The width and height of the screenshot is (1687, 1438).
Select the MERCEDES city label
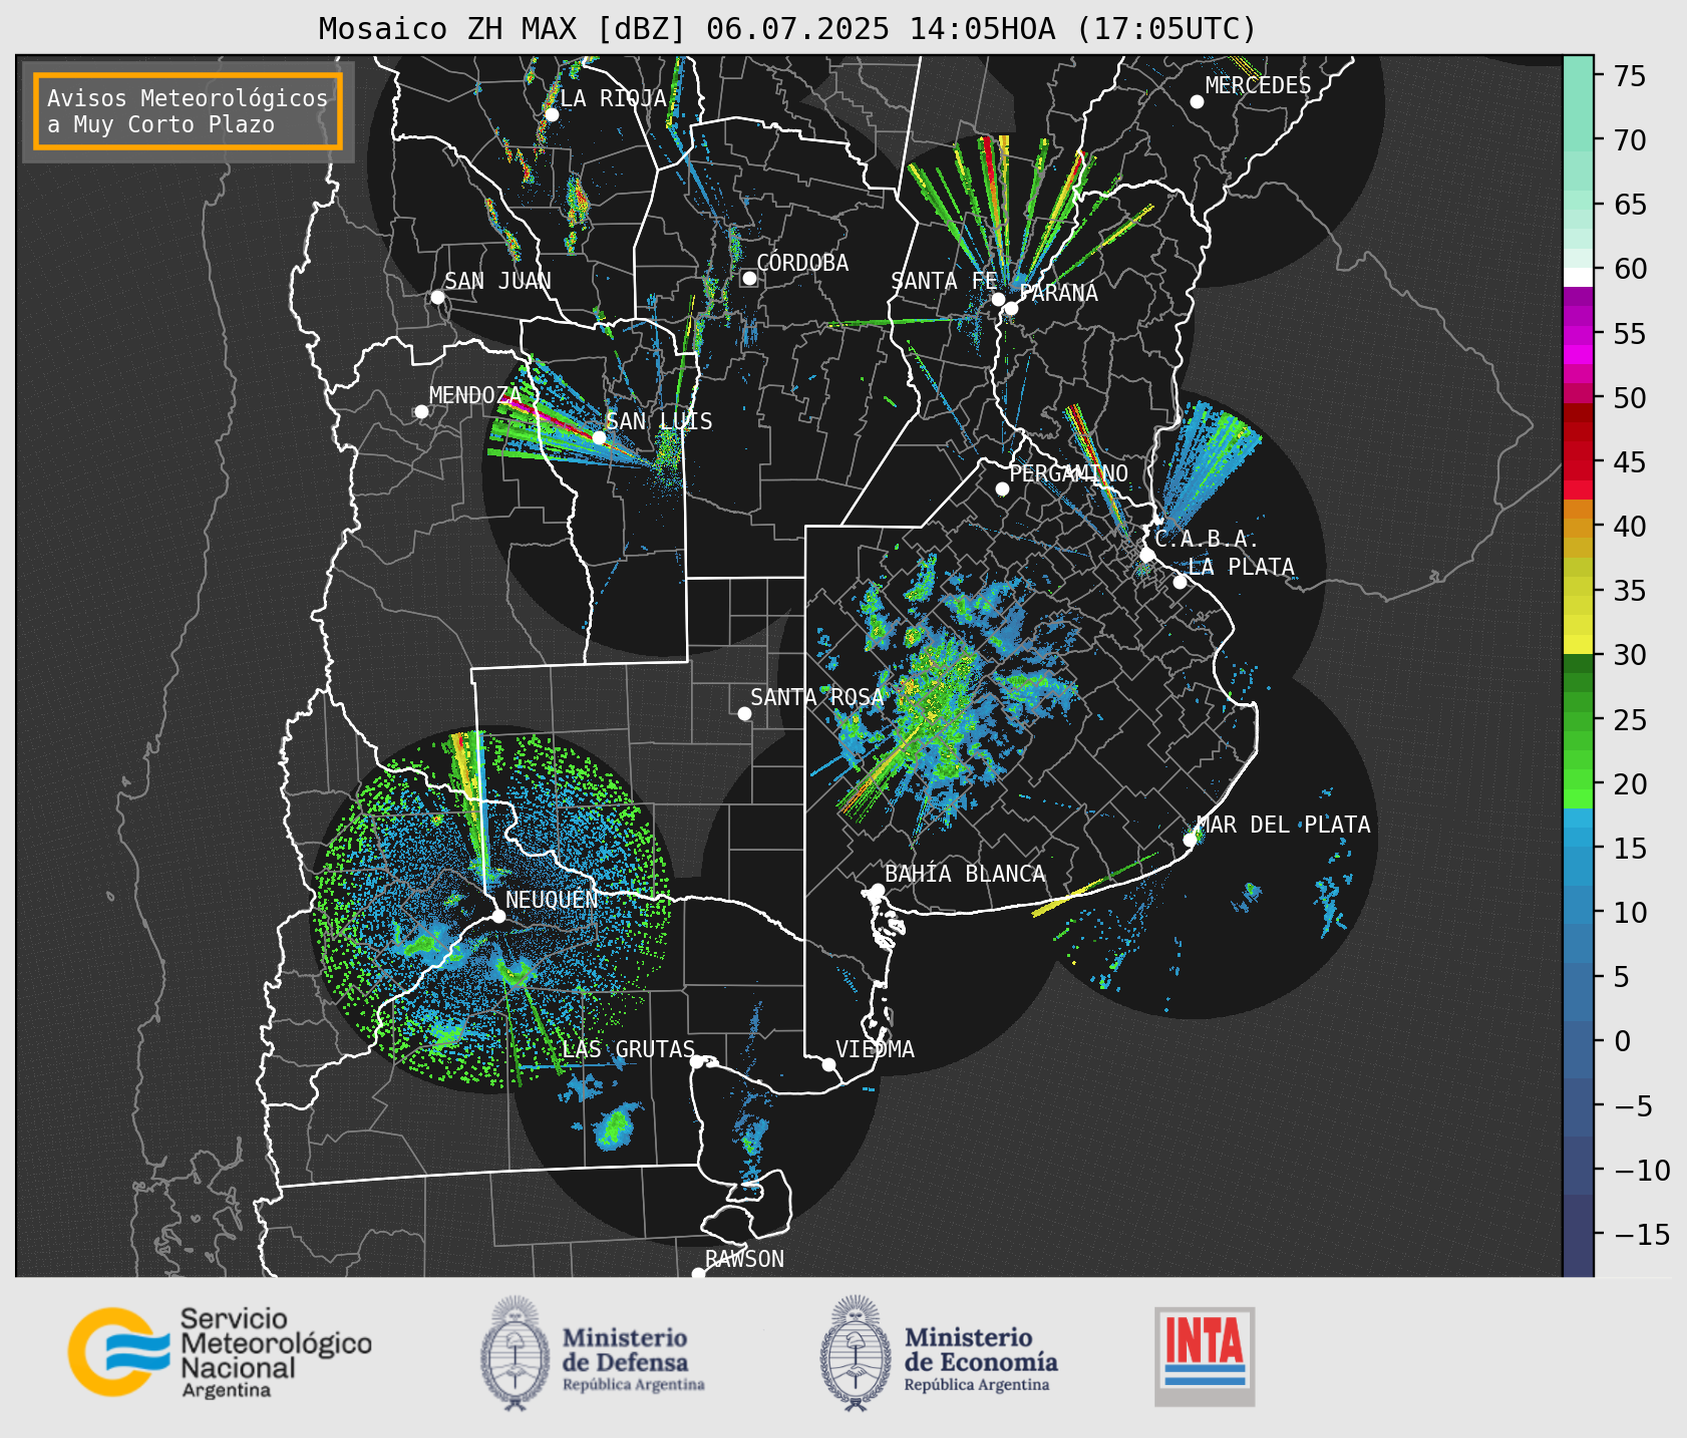coord(1258,86)
